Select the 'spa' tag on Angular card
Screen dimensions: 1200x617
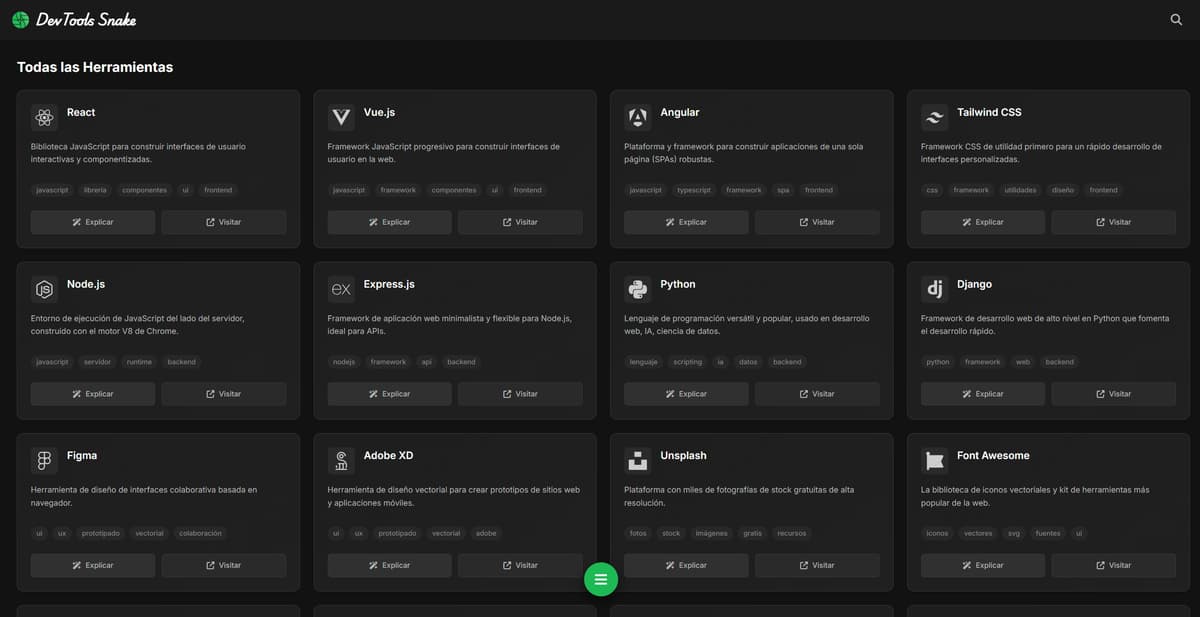(x=783, y=190)
